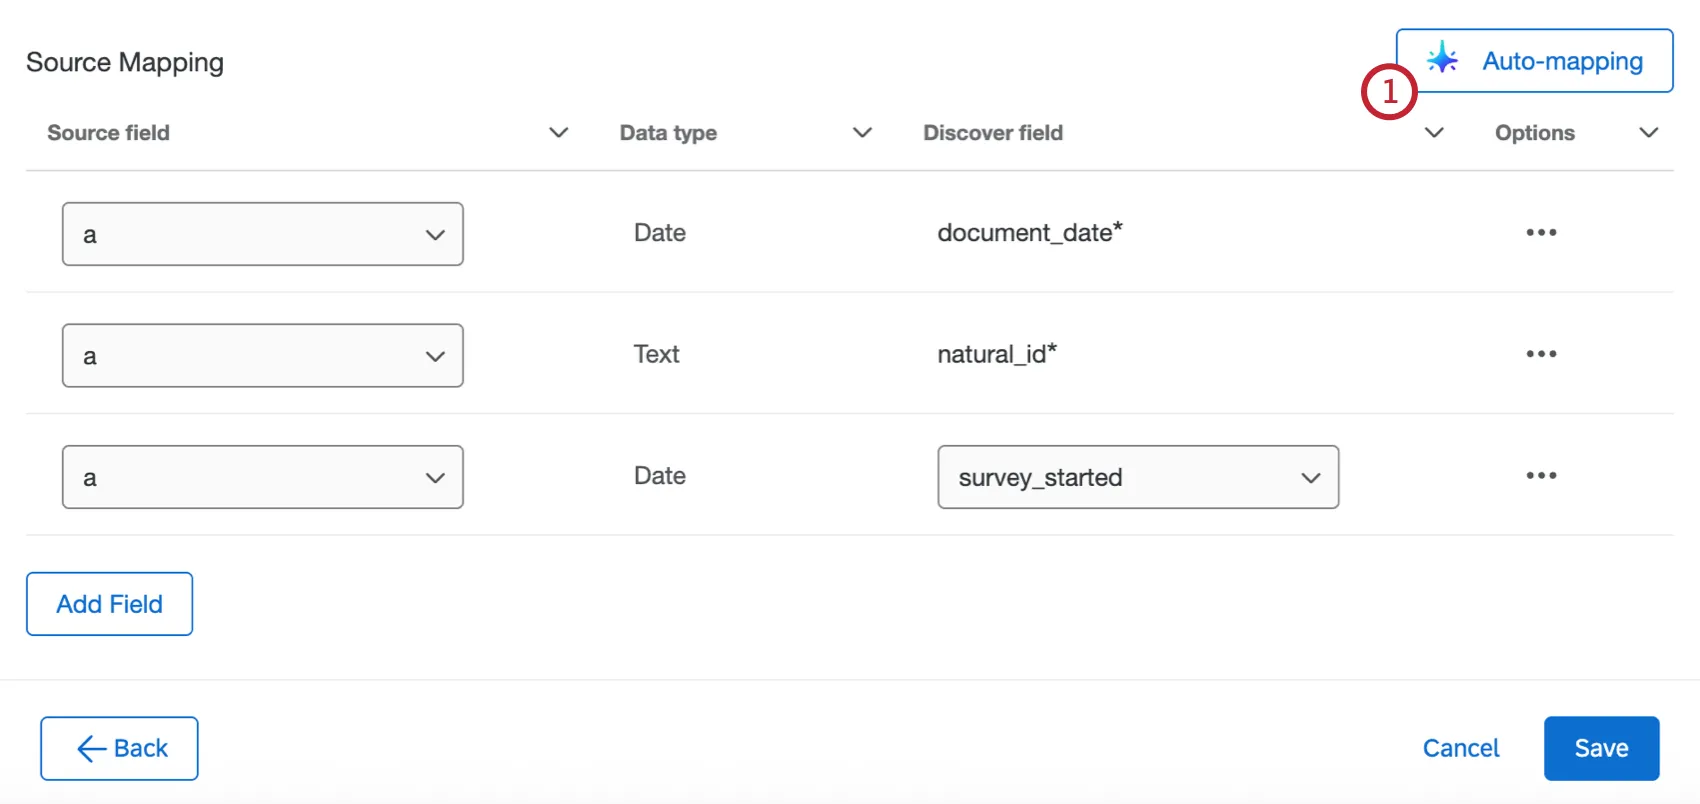Click the back arrow icon

[x=91, y=749]
